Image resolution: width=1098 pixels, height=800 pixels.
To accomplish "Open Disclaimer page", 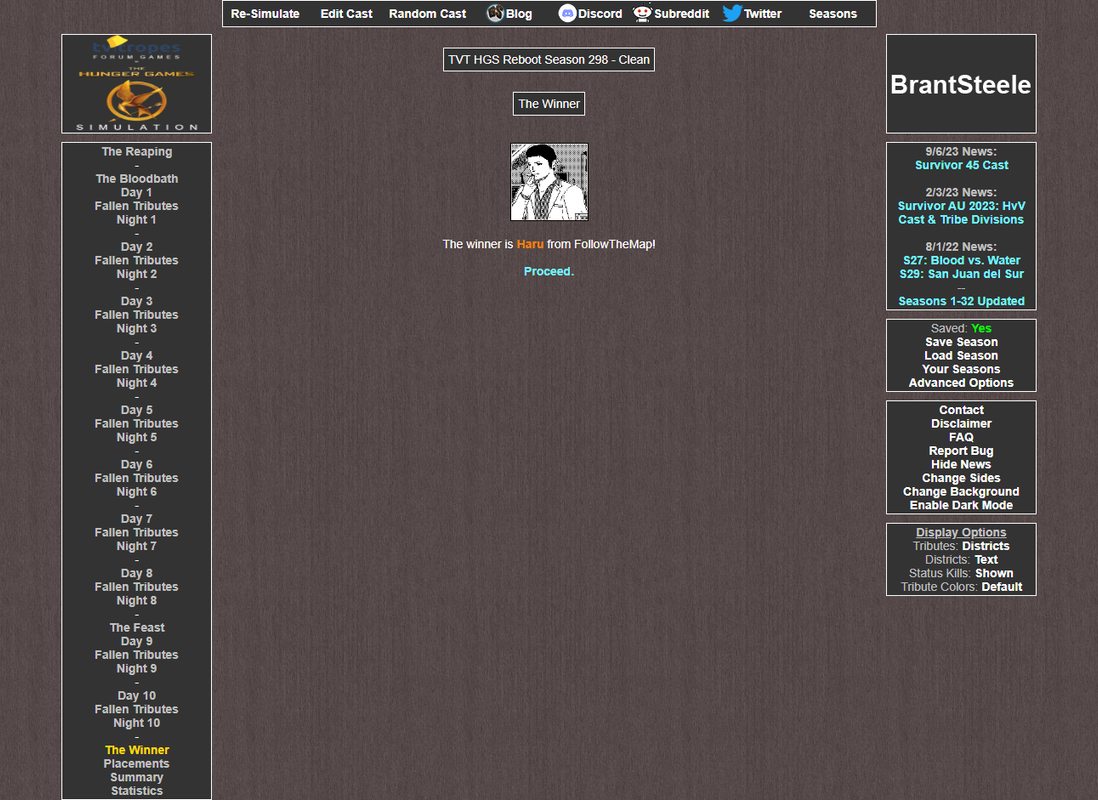I will click(961, 424).
